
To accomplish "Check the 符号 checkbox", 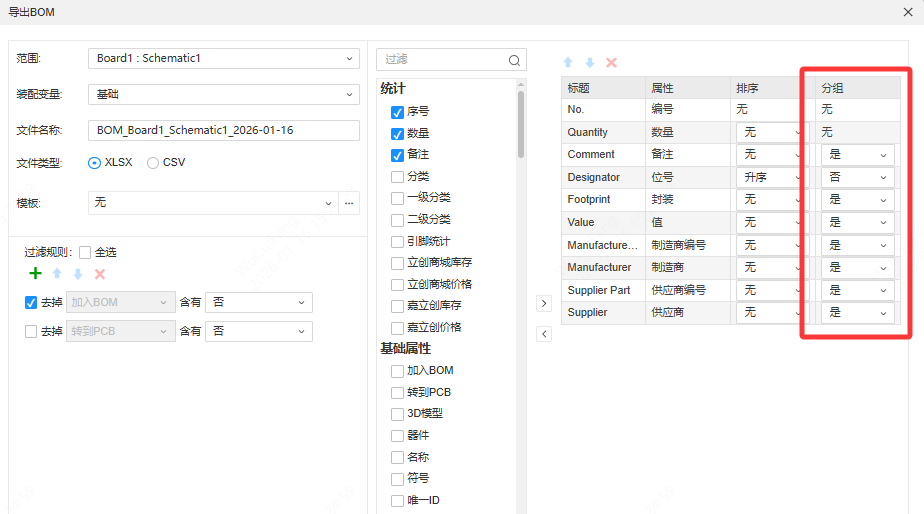I will [x=397, y=479].
